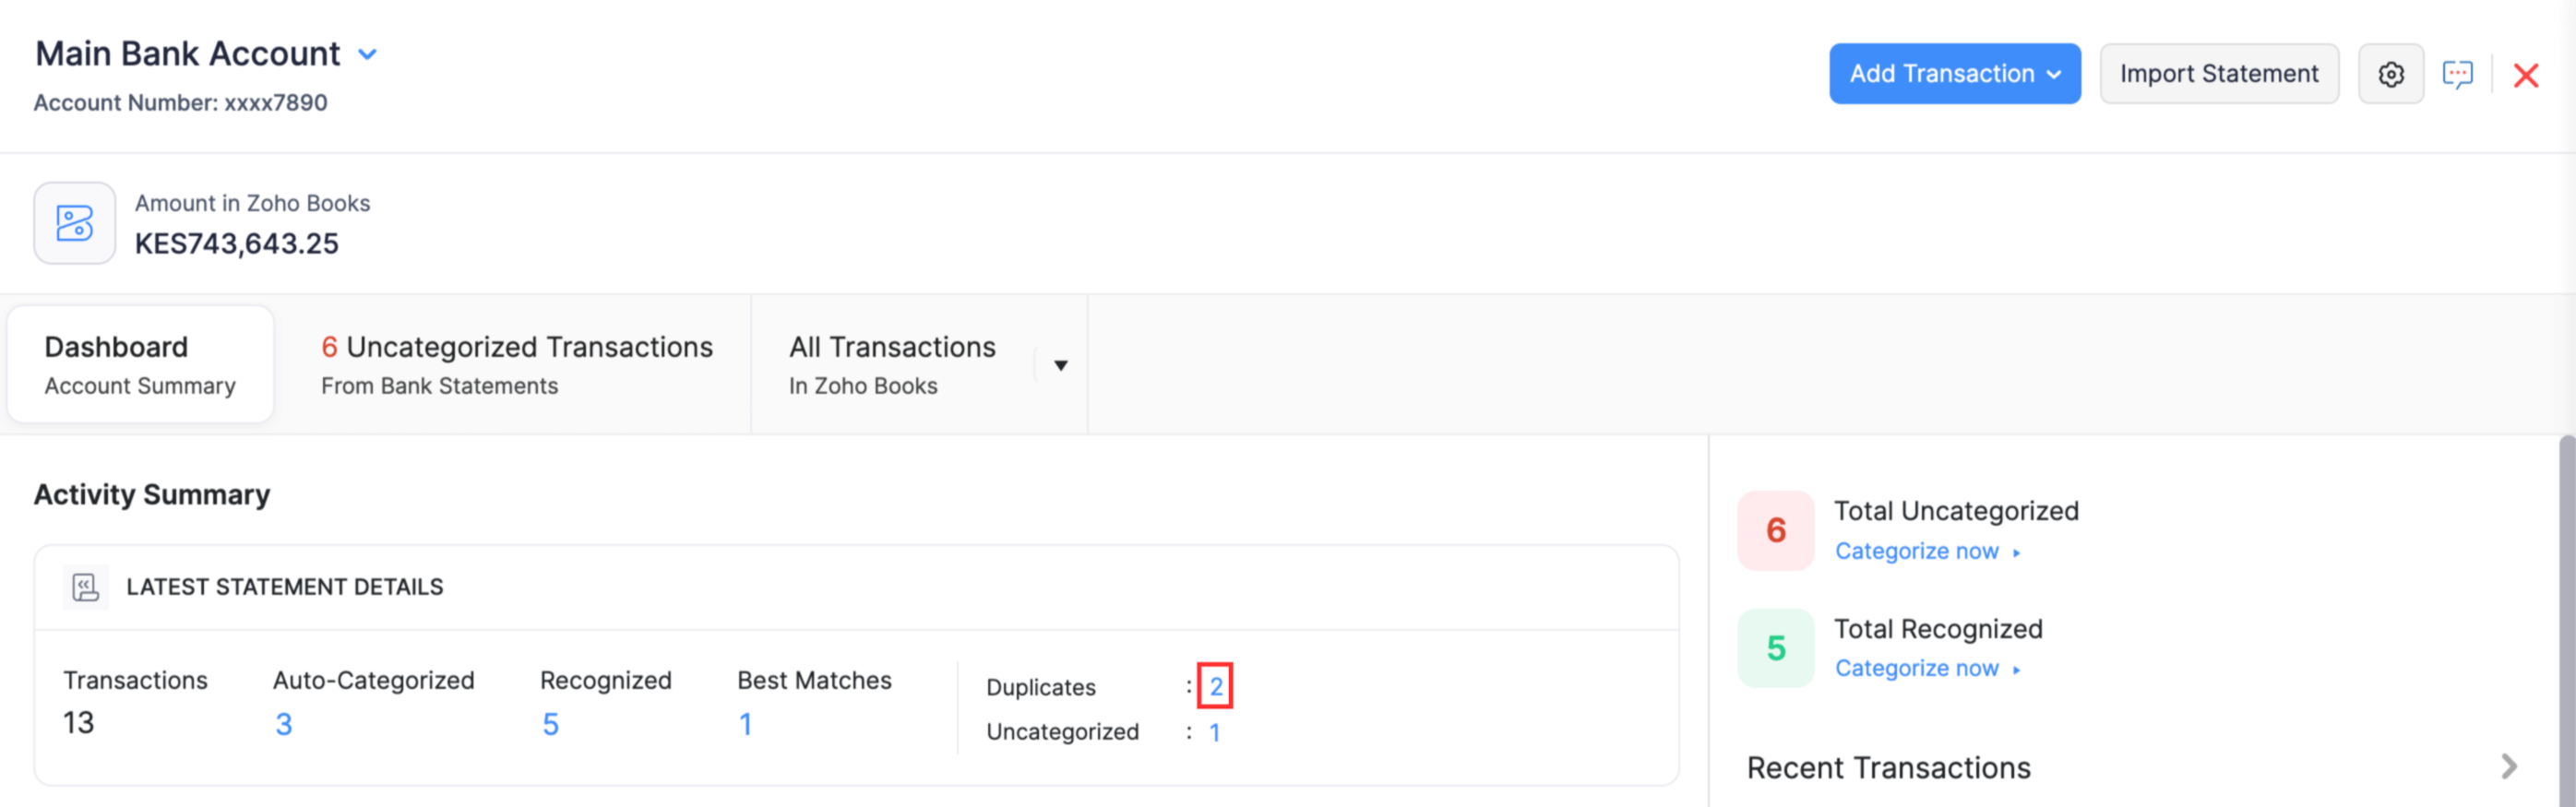Viewport: 2576px width, 807px height.
Task: Click the Auto-Categorized count of 3
Action: (284, 724)
